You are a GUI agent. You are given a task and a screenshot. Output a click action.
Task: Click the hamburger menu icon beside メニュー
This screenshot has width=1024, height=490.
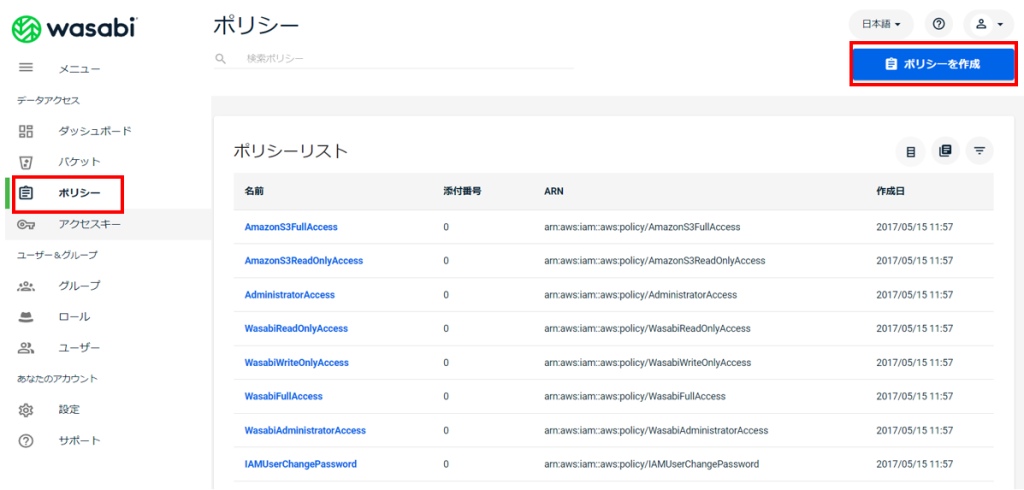[x=26, y=67]
